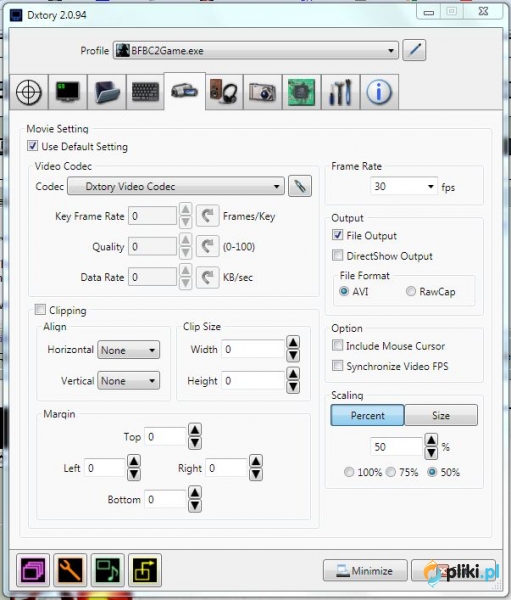Screen dimensions: 511x600
Task: Click the Dxtory title bar app icon
Action: click(x=16, y=15)
